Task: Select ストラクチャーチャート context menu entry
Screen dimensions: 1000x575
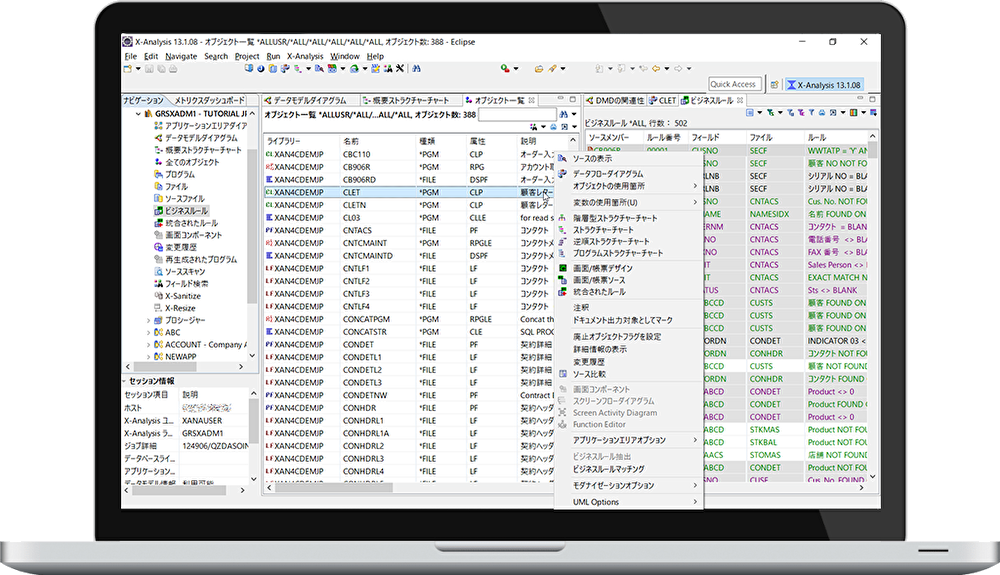Action: 603,229
